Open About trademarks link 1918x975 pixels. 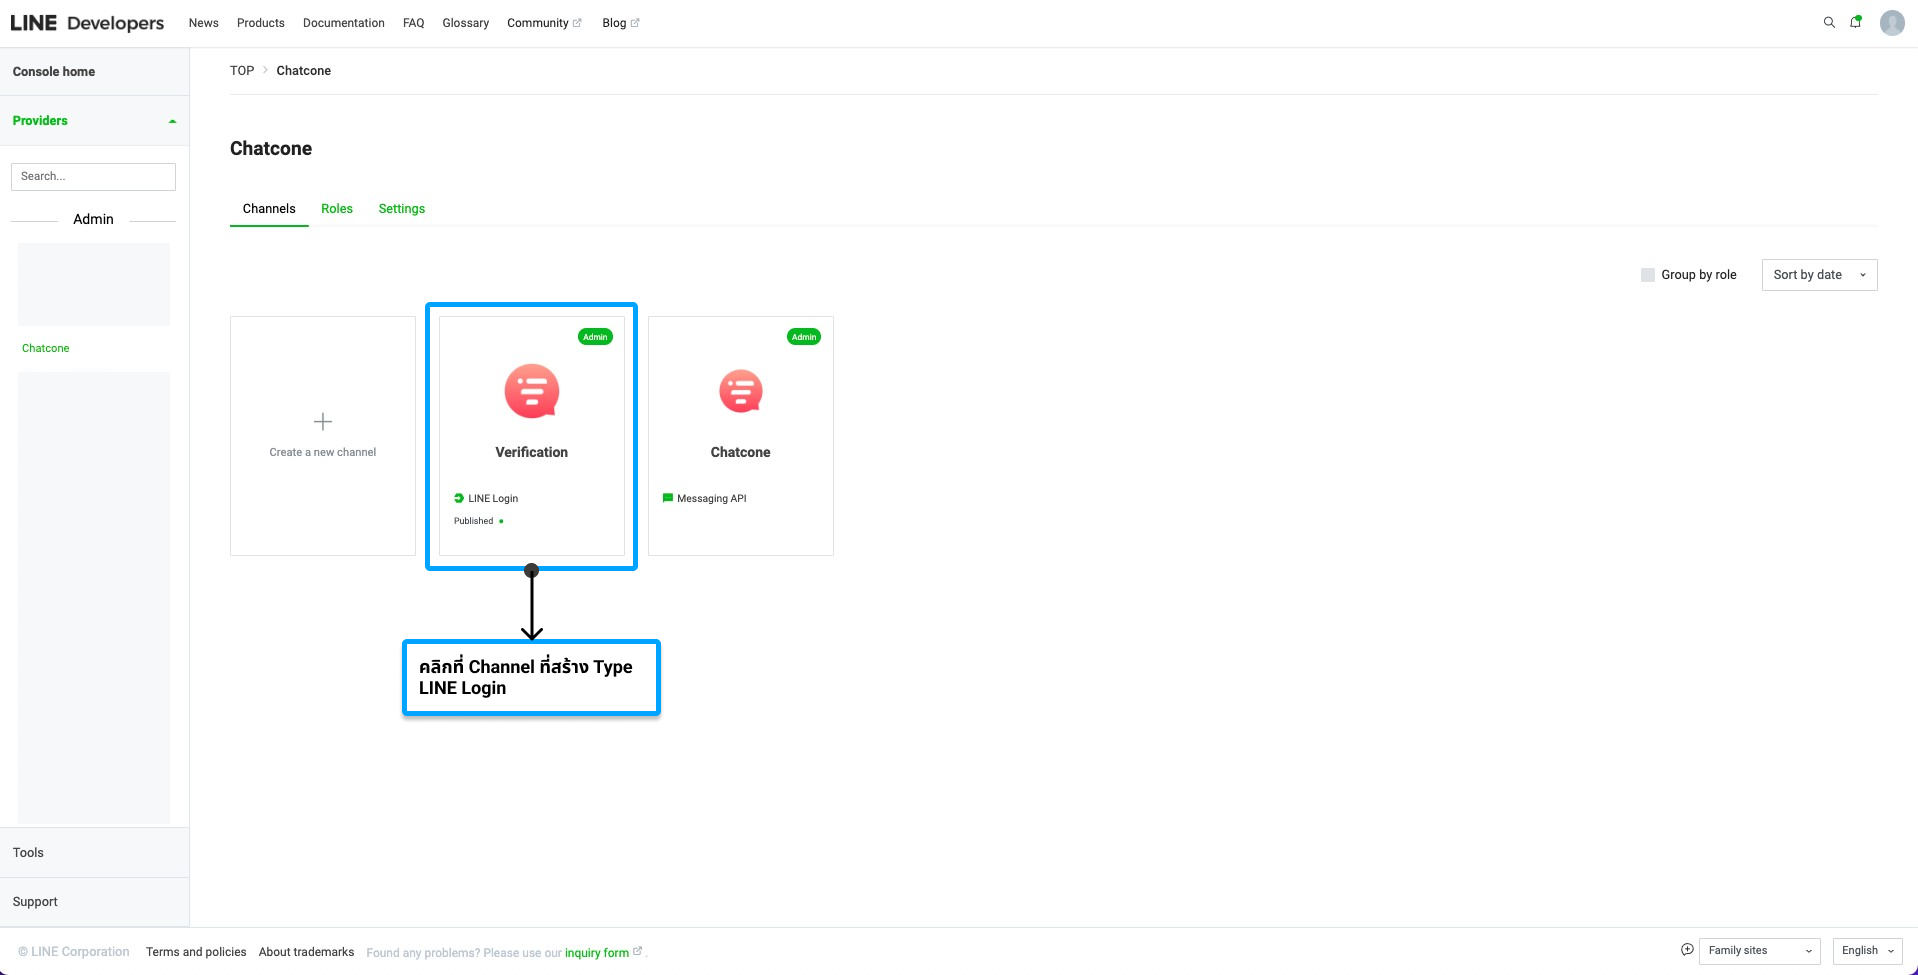[306, 952]
